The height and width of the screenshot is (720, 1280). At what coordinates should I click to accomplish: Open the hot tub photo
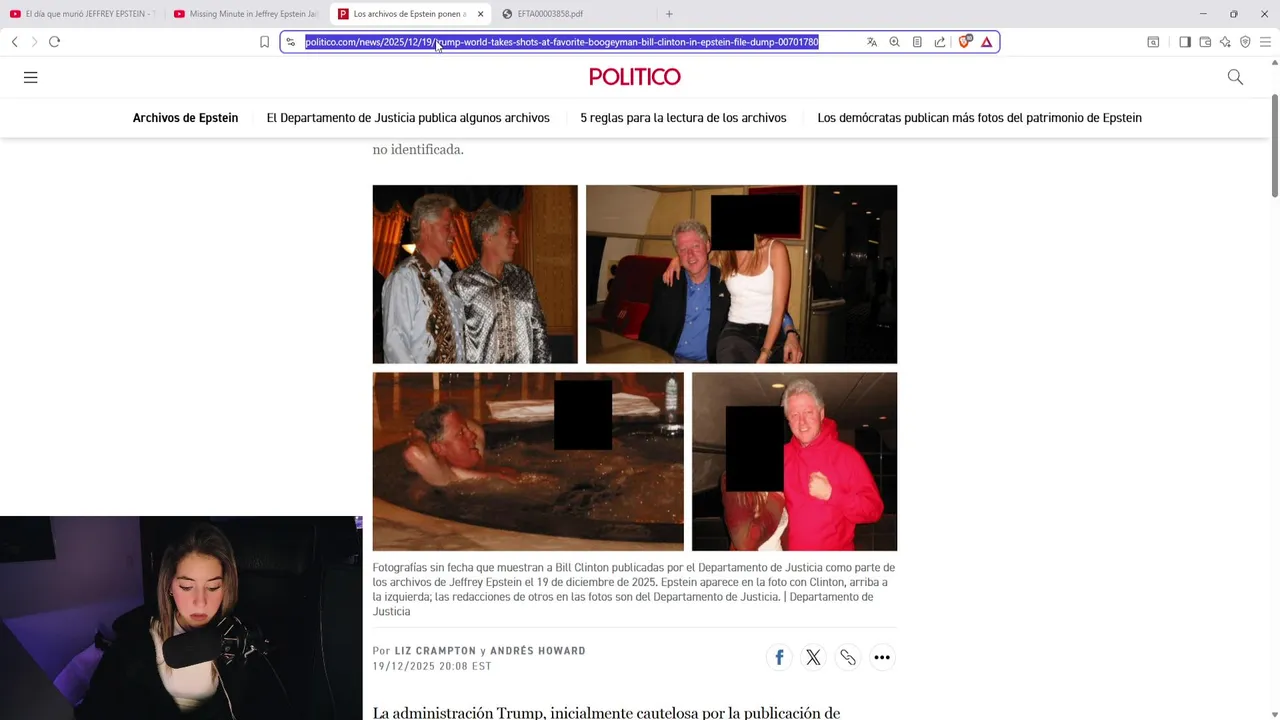(528, 461)
